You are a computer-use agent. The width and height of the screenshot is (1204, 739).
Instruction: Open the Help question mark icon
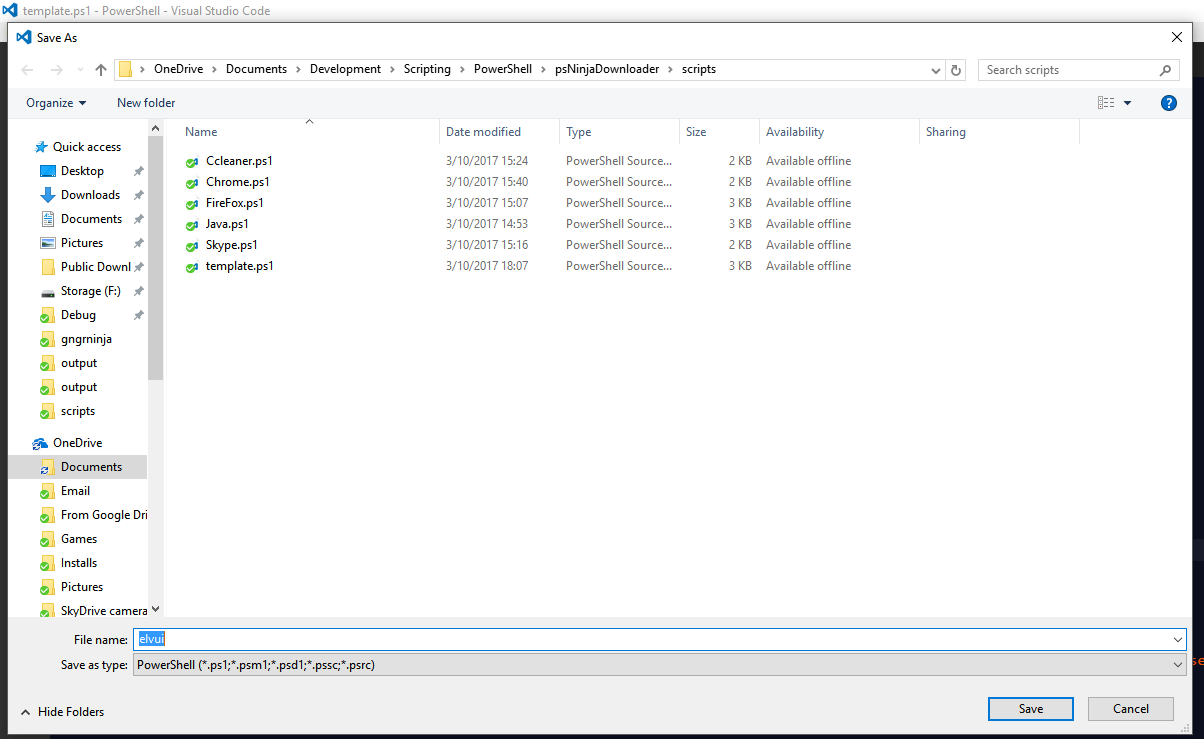pyautogui.click(x=1168, y=103)
